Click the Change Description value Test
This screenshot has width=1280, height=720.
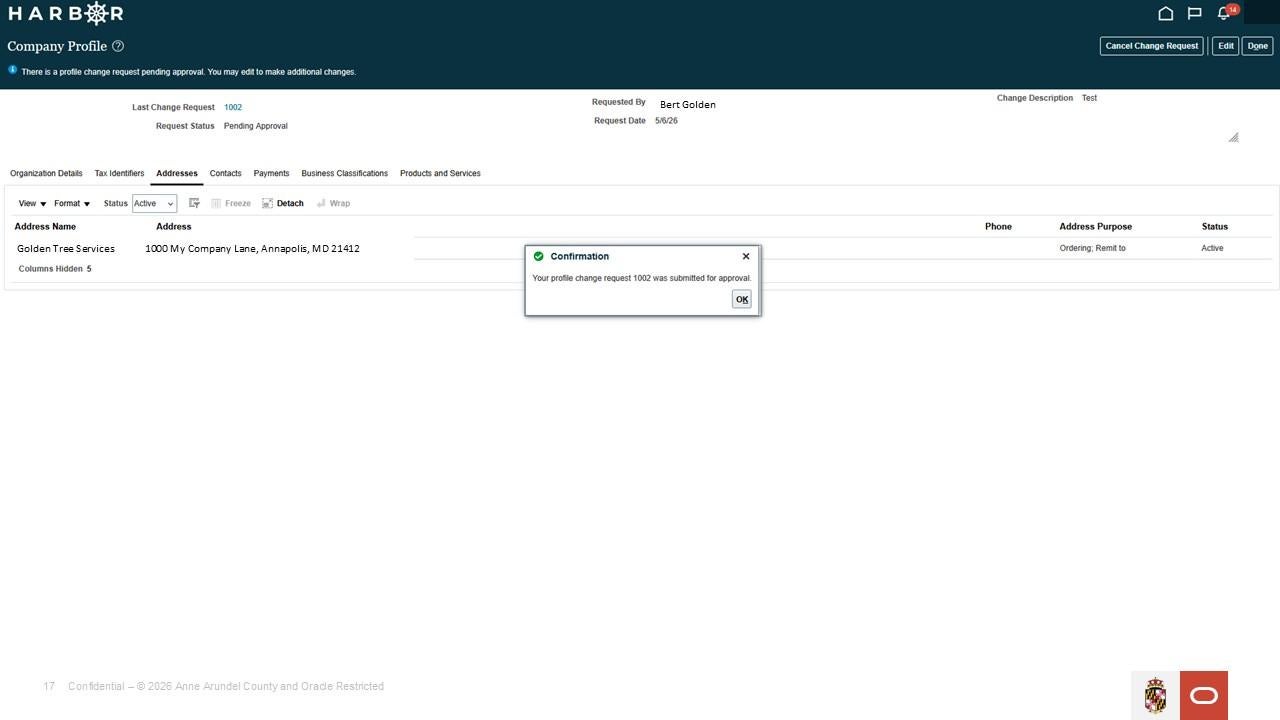coord(1089,98)
